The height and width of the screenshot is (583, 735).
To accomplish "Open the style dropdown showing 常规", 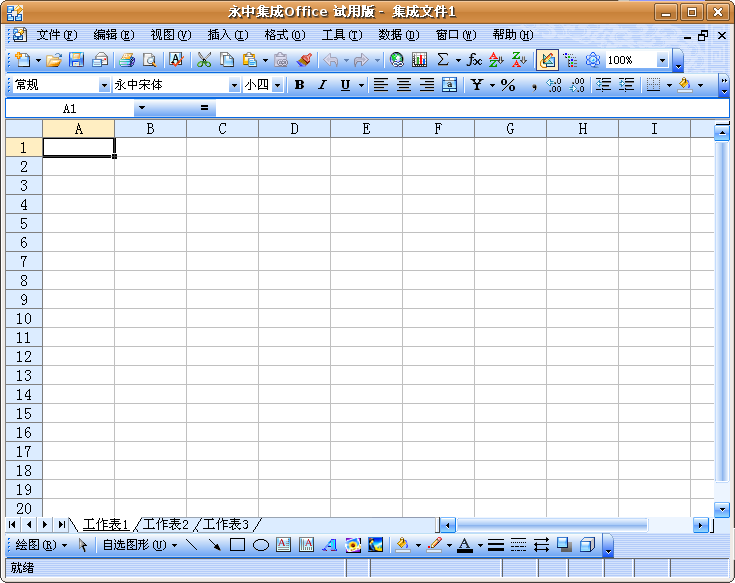I will point(104,85).
